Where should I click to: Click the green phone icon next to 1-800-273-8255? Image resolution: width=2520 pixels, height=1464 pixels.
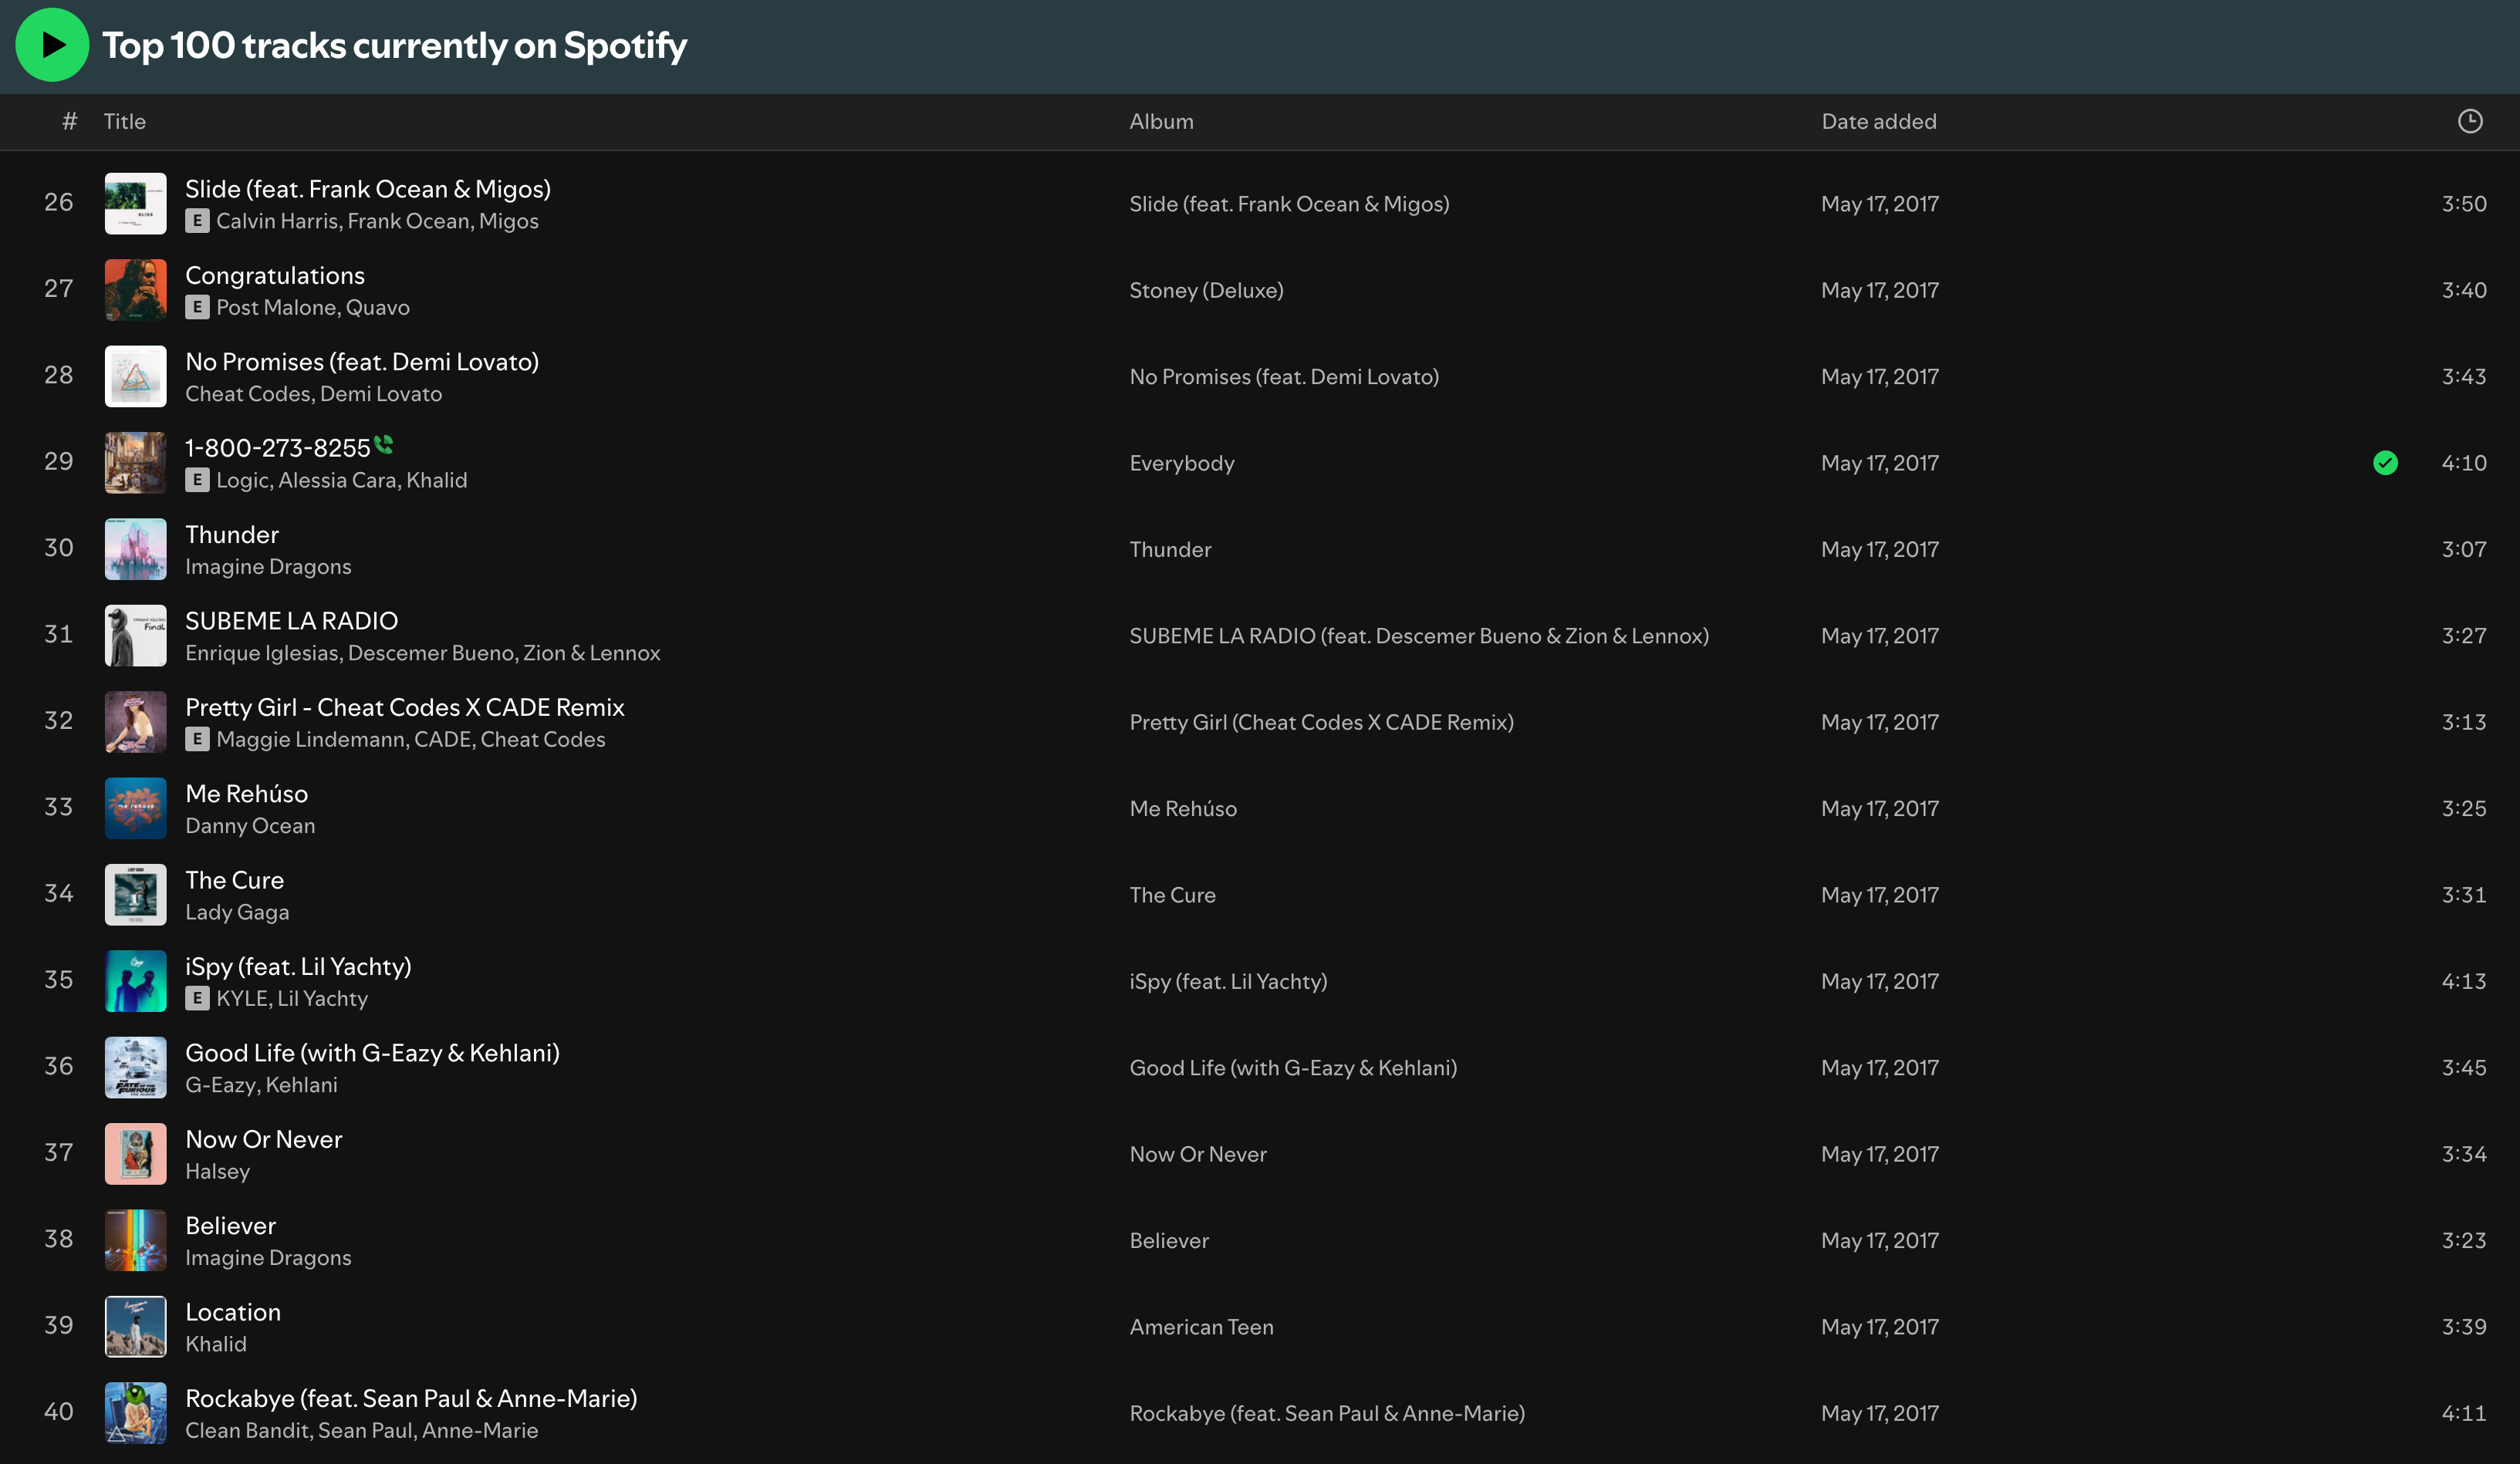[x=384, y=445]
